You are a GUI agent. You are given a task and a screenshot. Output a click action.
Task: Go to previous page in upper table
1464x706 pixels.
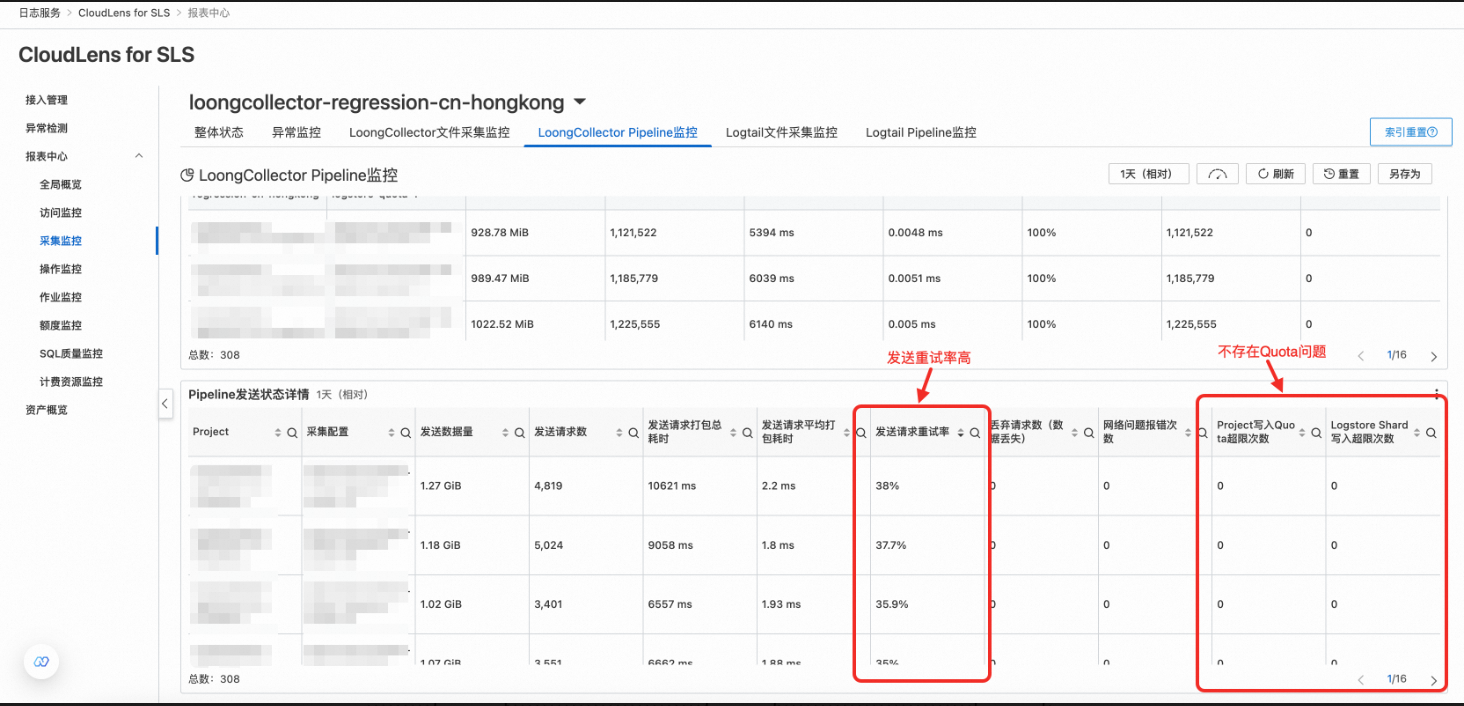coord(1361,356)
